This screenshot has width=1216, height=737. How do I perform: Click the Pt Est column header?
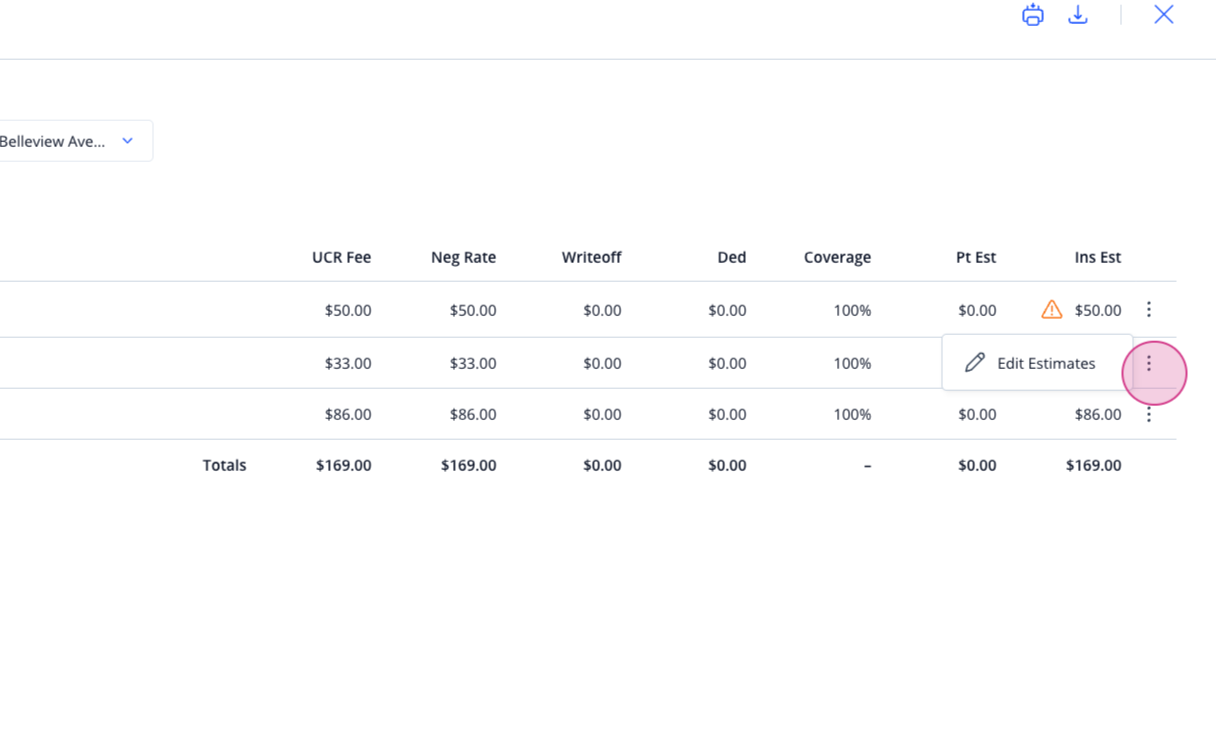click(976, 257)
